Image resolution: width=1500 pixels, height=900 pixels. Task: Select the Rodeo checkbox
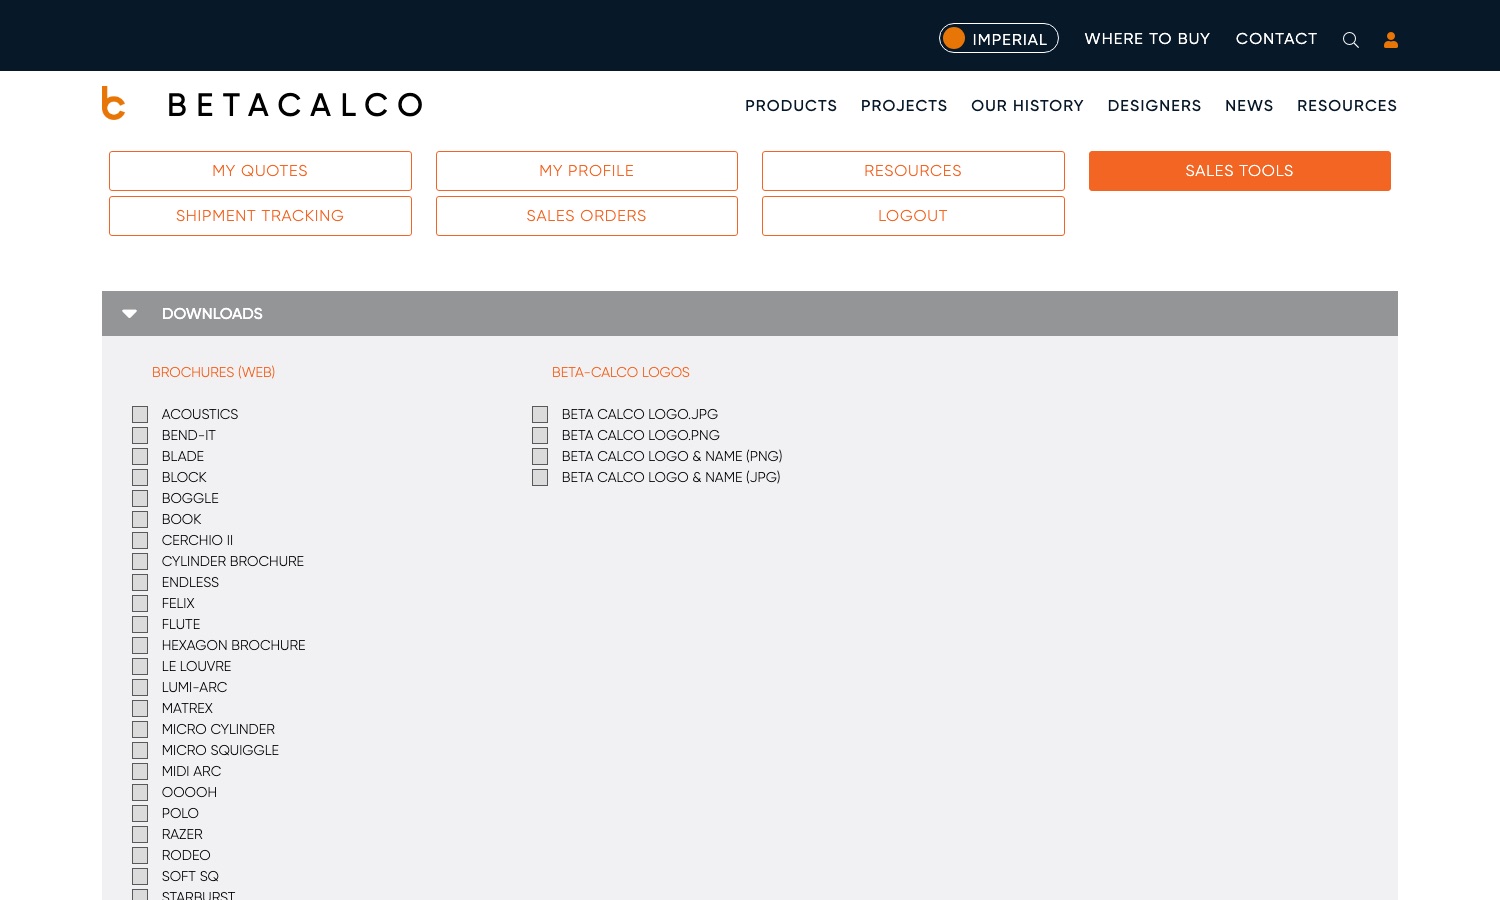(140, 855)
